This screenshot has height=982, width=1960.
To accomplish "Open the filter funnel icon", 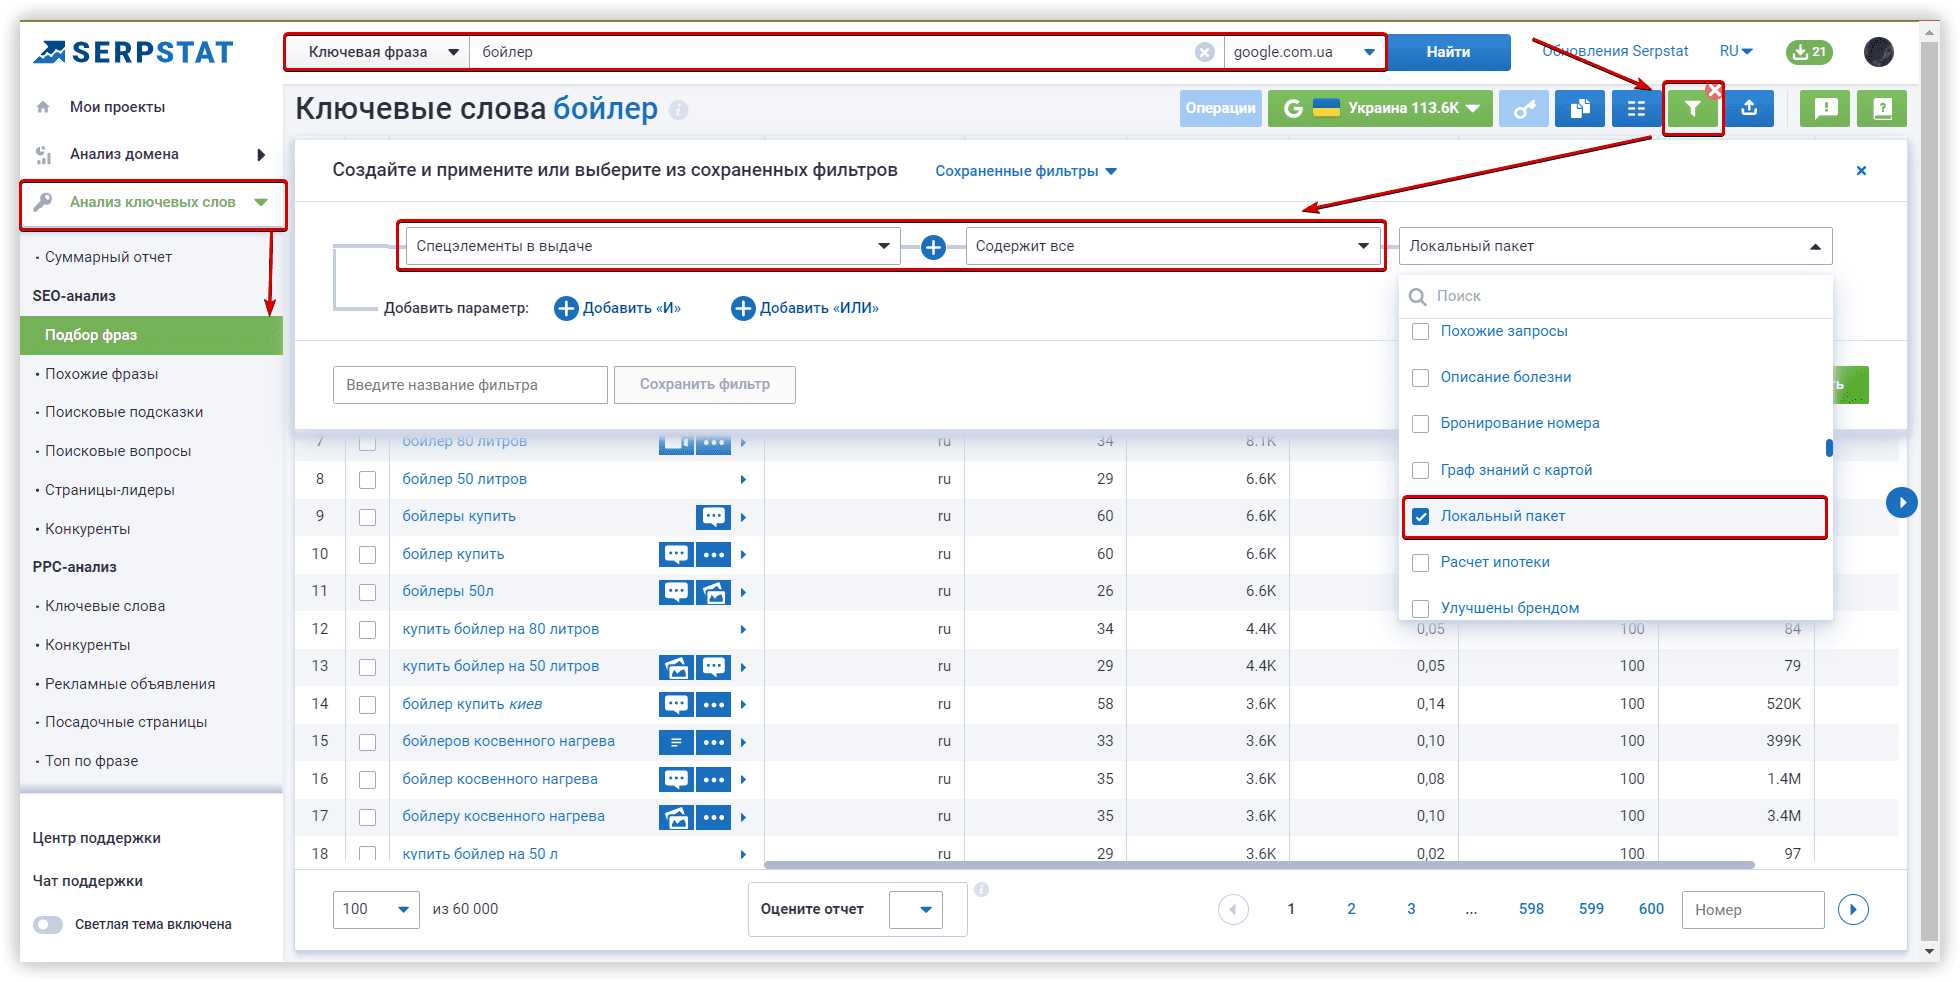I will 1692,109.
